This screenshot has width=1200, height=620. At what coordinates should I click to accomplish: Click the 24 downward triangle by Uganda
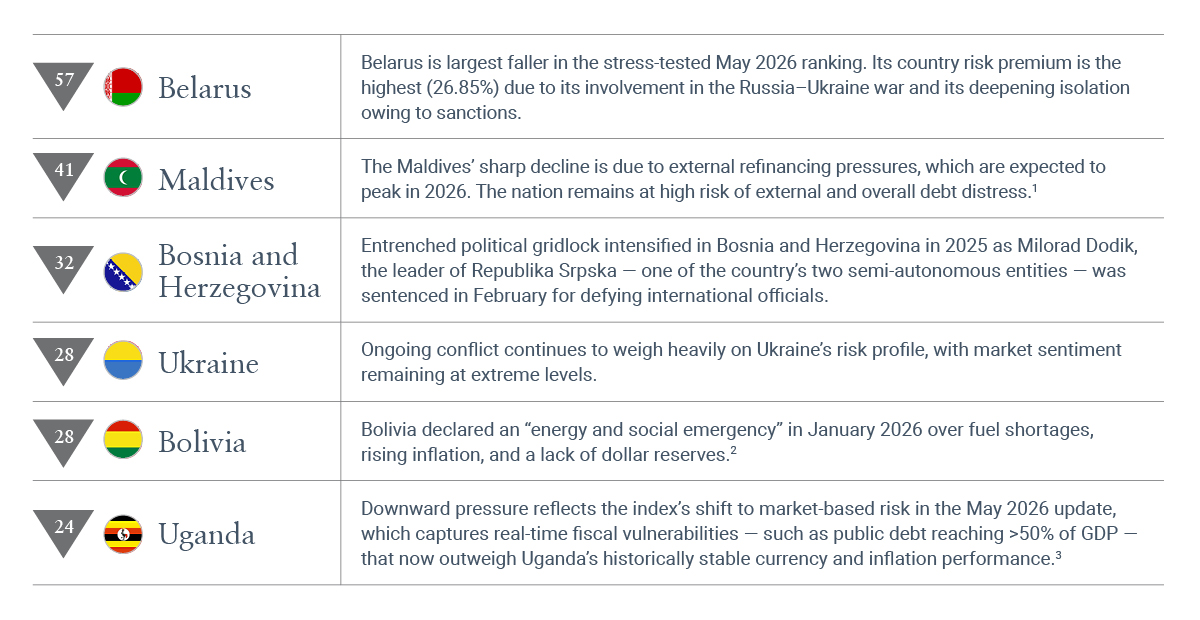64,531
